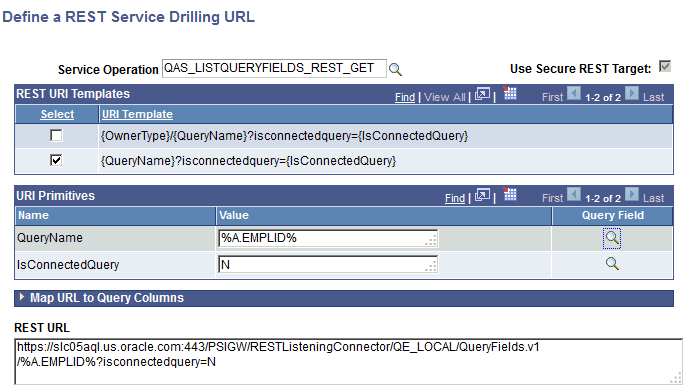Expand Map URL to Query Columns section

pos(22,297)
